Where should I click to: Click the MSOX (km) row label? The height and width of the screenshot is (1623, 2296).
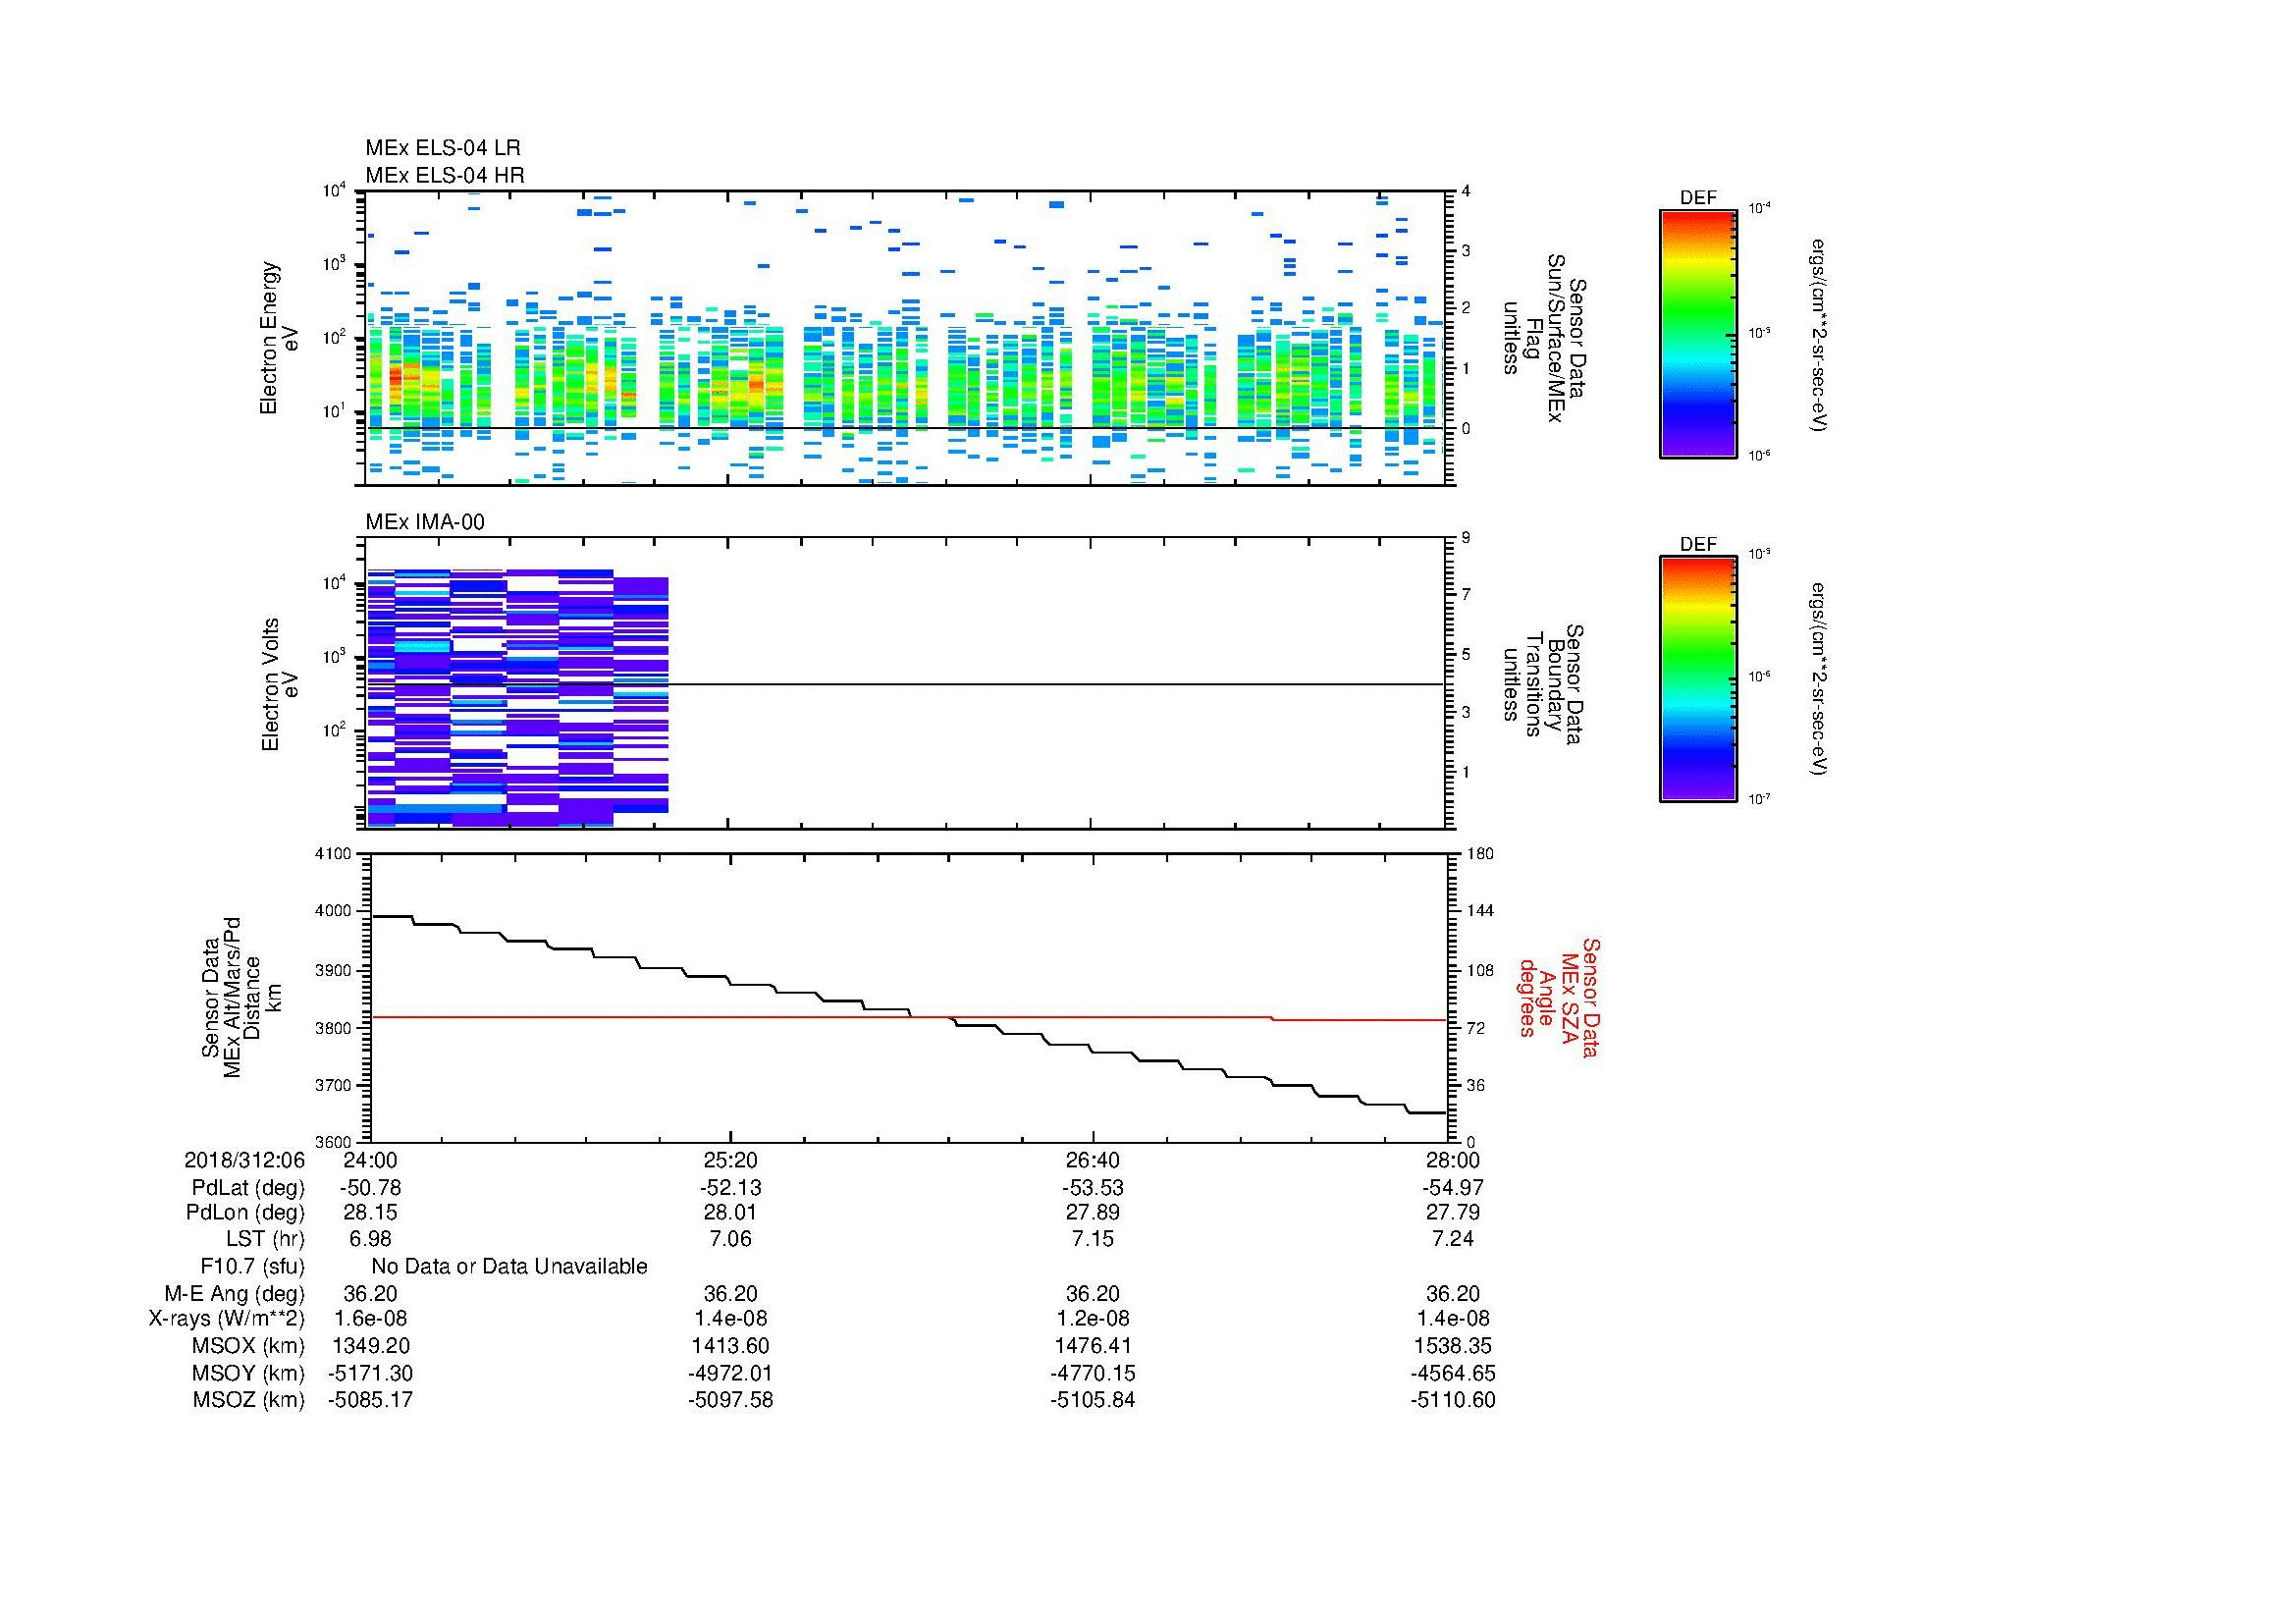248,1346
